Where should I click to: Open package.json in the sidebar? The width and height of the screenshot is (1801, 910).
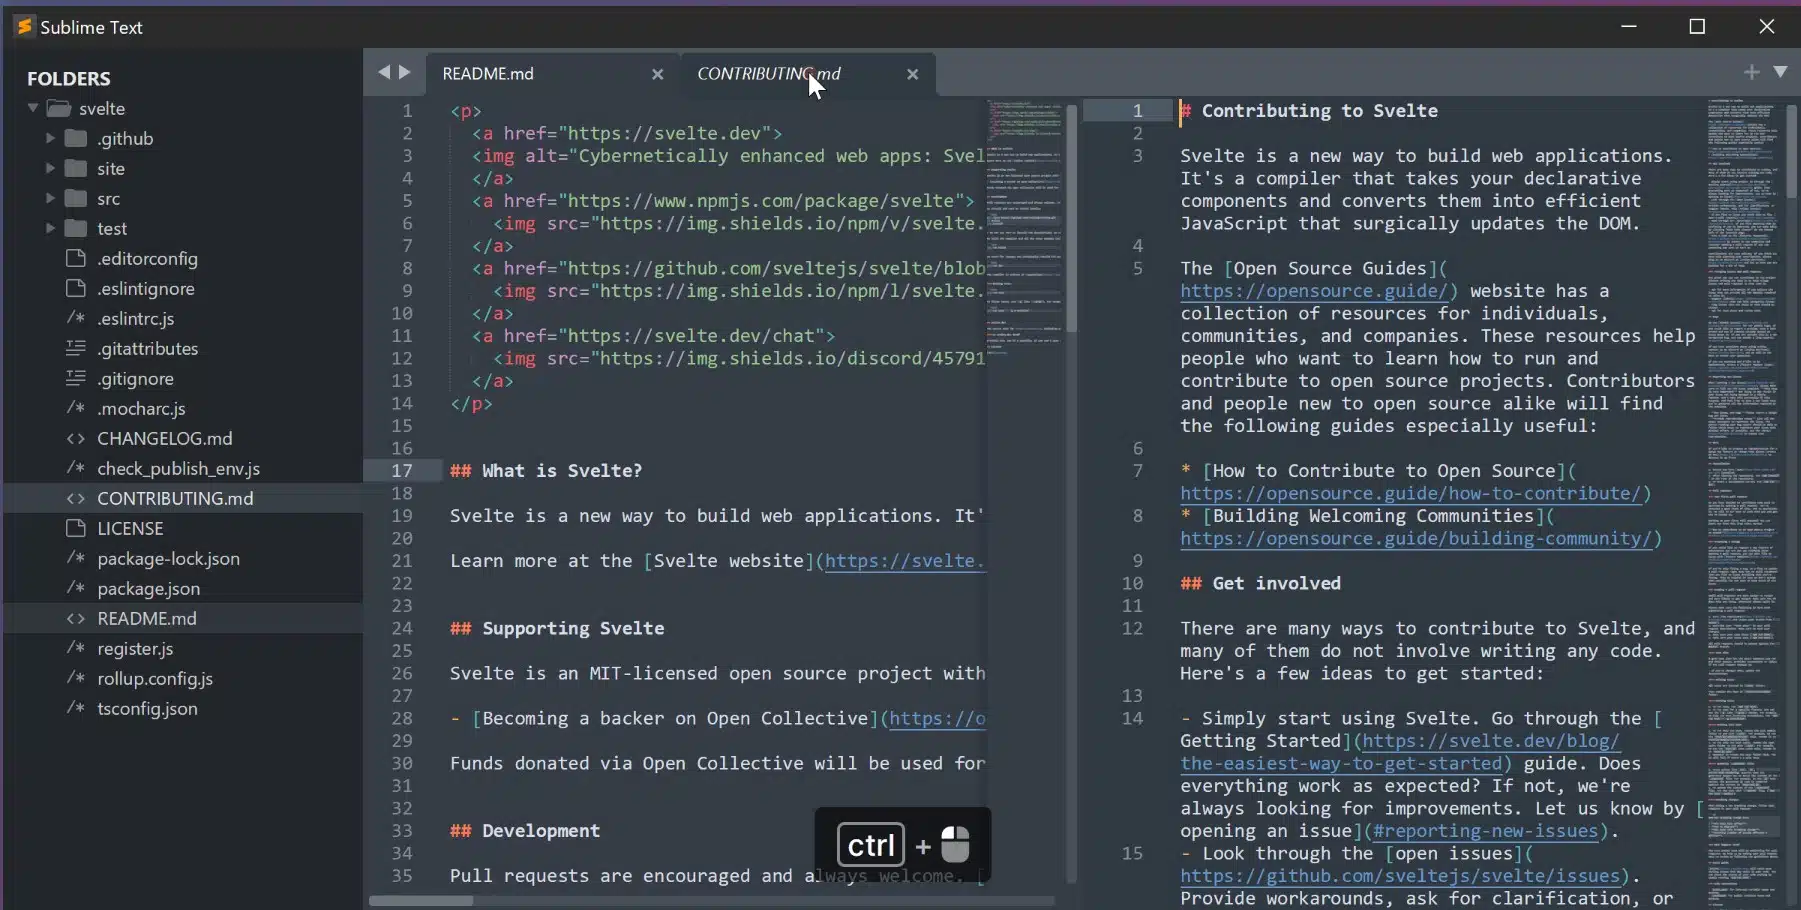pyautogui.click(x=148, y=588)
